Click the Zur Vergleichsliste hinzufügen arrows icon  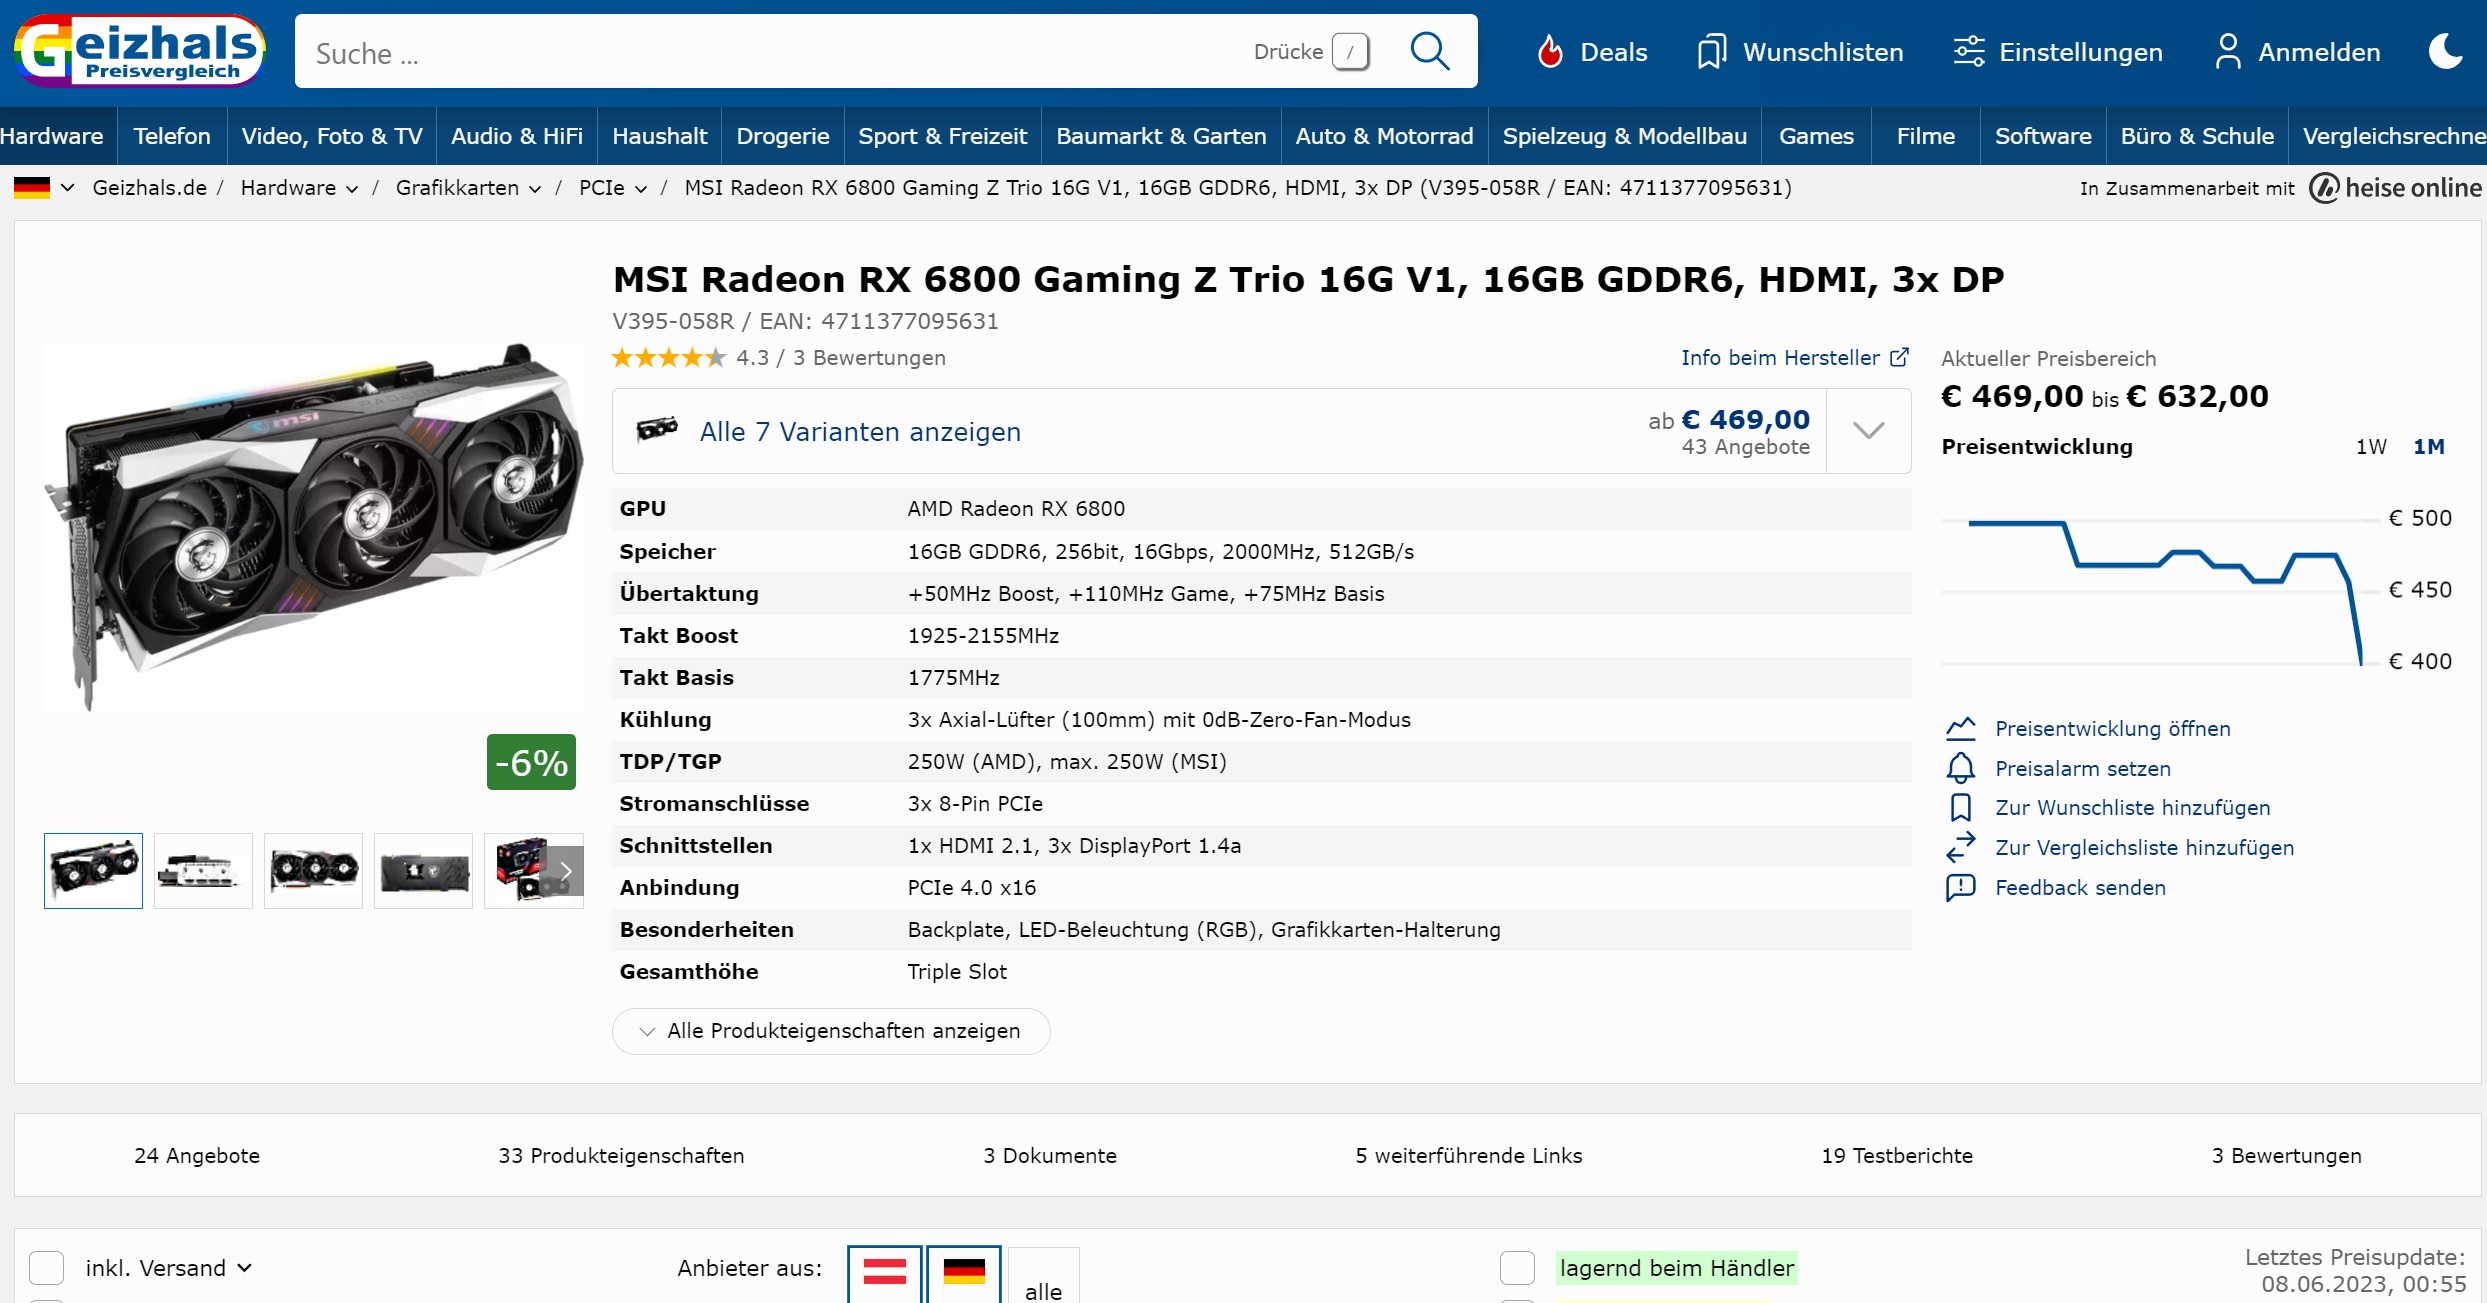(1960, 847)
